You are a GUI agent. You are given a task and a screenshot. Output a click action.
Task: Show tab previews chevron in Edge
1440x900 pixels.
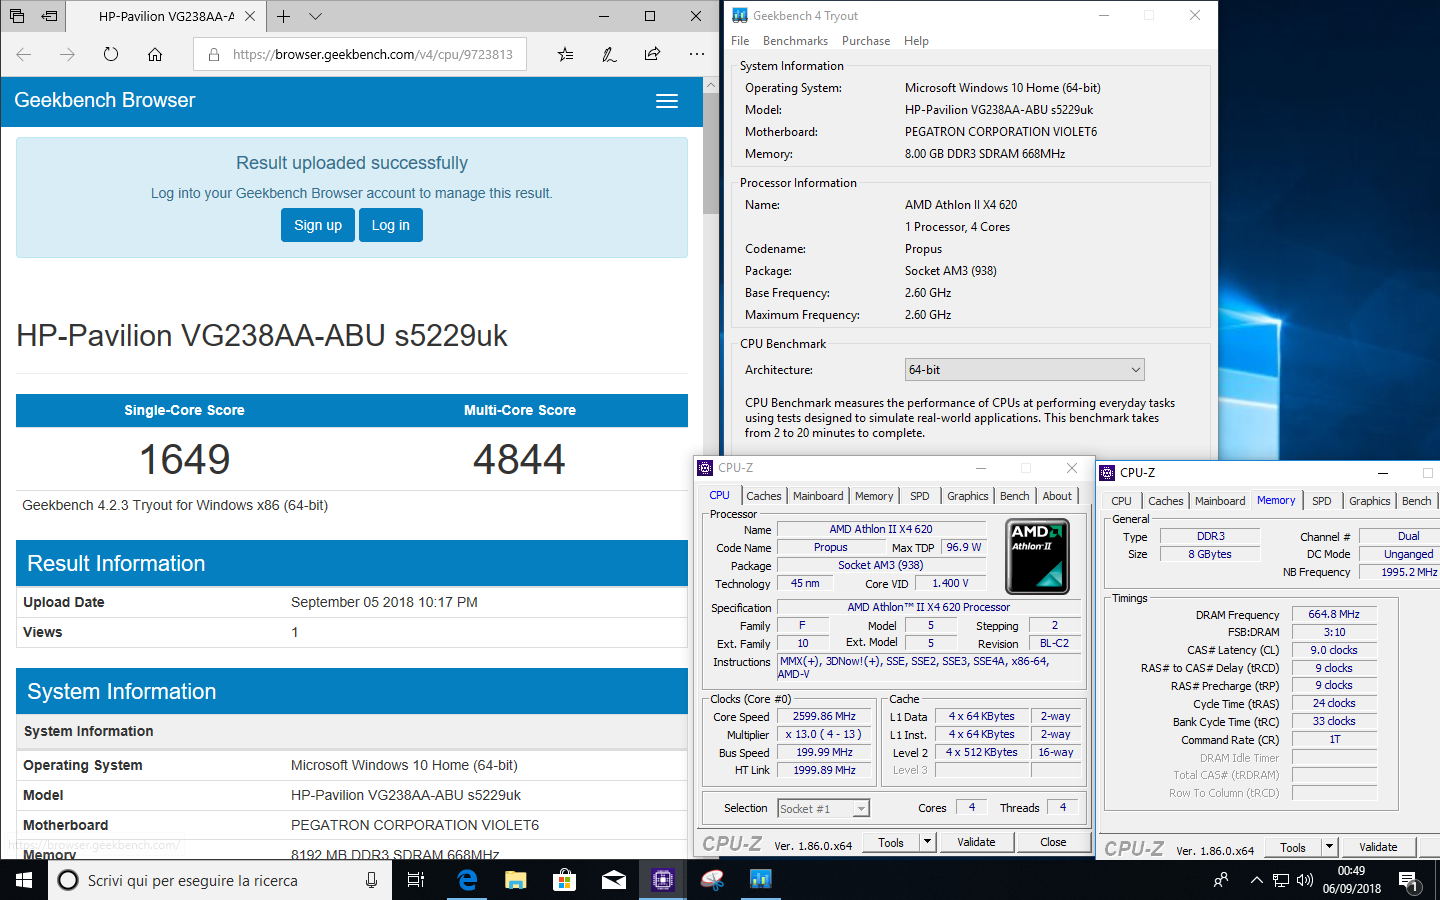(315, 16)
